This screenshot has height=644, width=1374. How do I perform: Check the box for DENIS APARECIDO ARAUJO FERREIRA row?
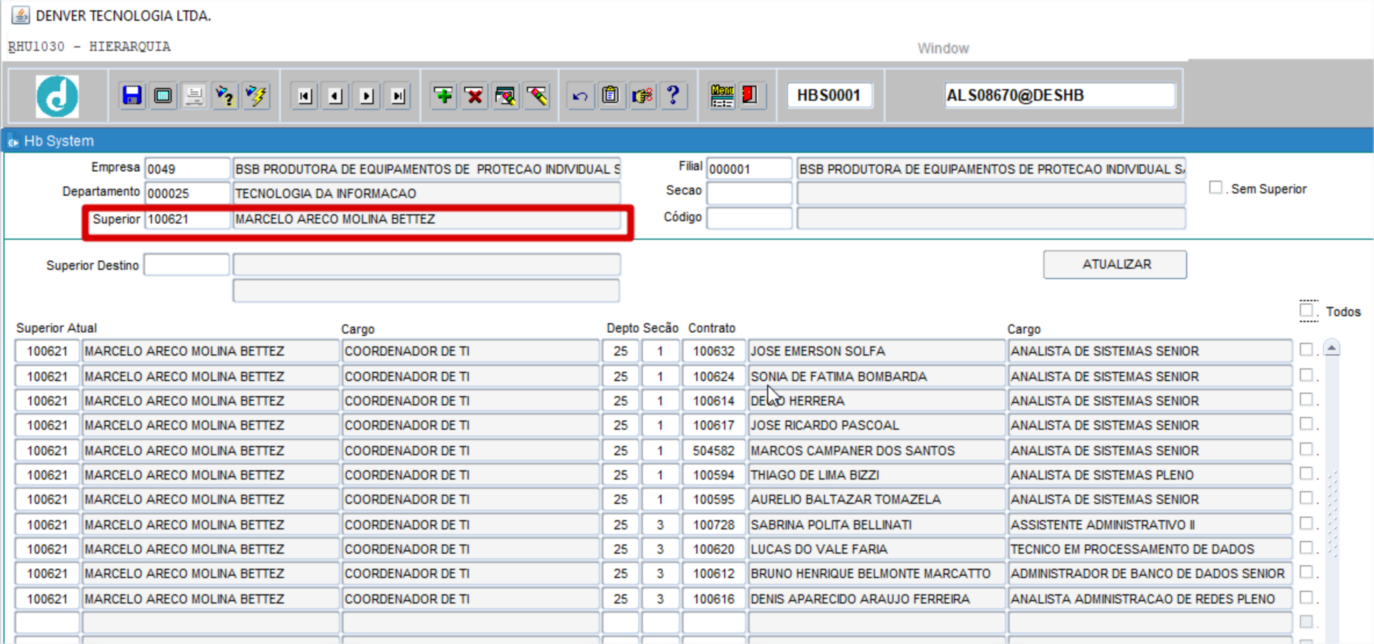pos(1306,597)
